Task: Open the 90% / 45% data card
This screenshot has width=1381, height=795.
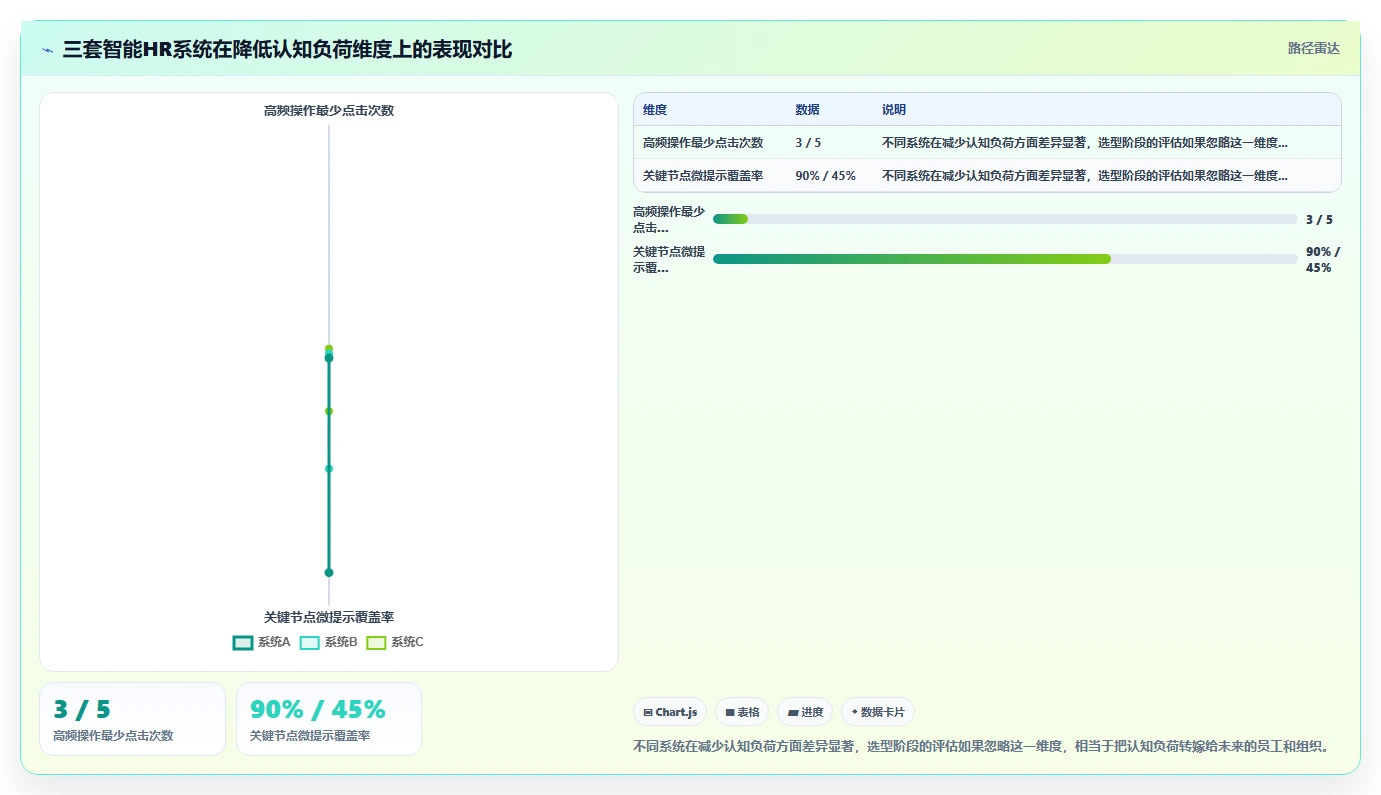Action: point(329,719)
